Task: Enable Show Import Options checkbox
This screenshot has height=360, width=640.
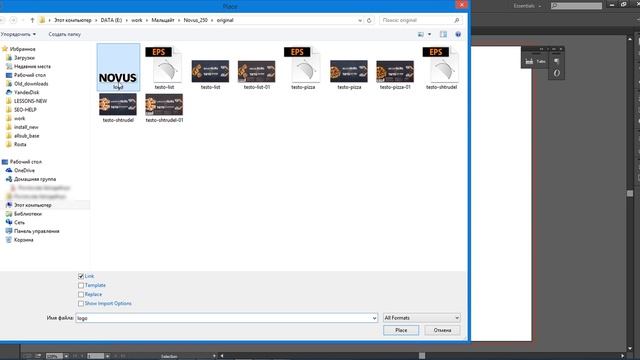Action: 81,304
